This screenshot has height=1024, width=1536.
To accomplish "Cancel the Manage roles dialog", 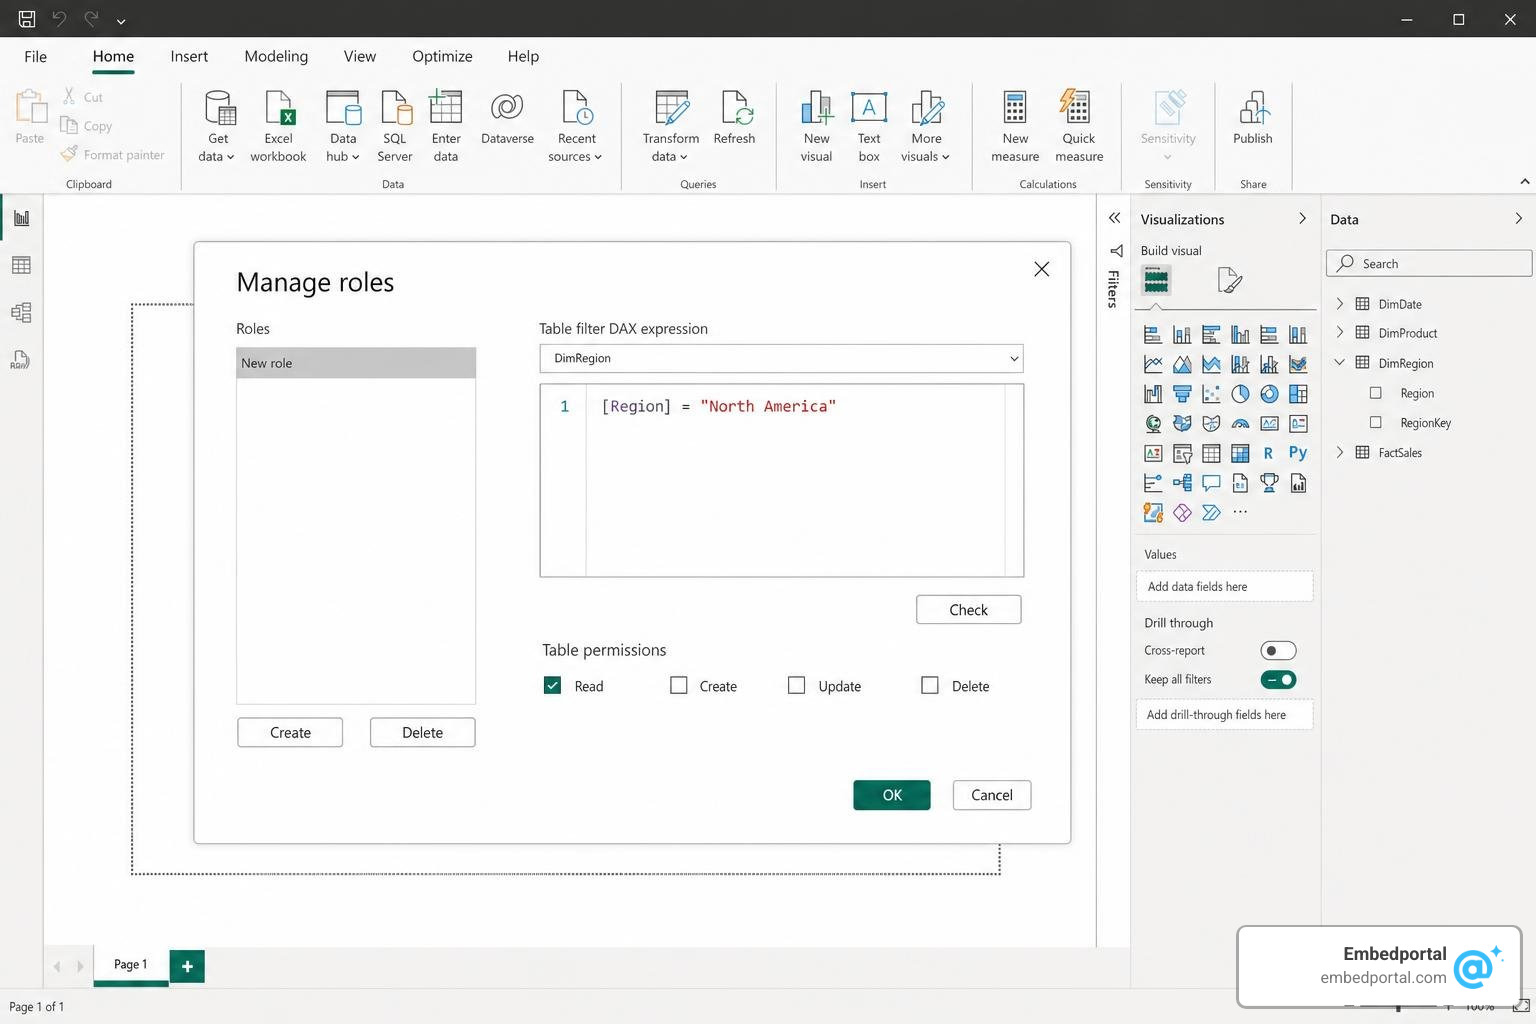I will tap(992, 795).
